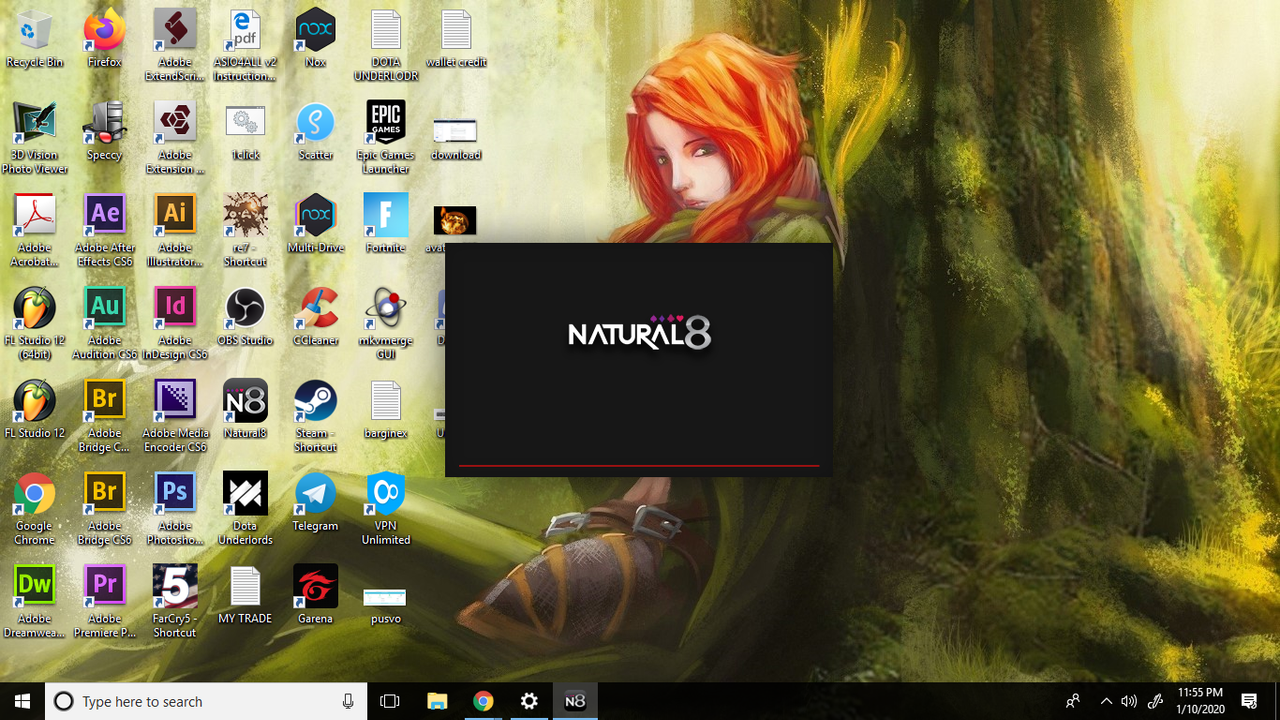Click the taskbar search box
The image size is (1280, 720).
point(205,701)
